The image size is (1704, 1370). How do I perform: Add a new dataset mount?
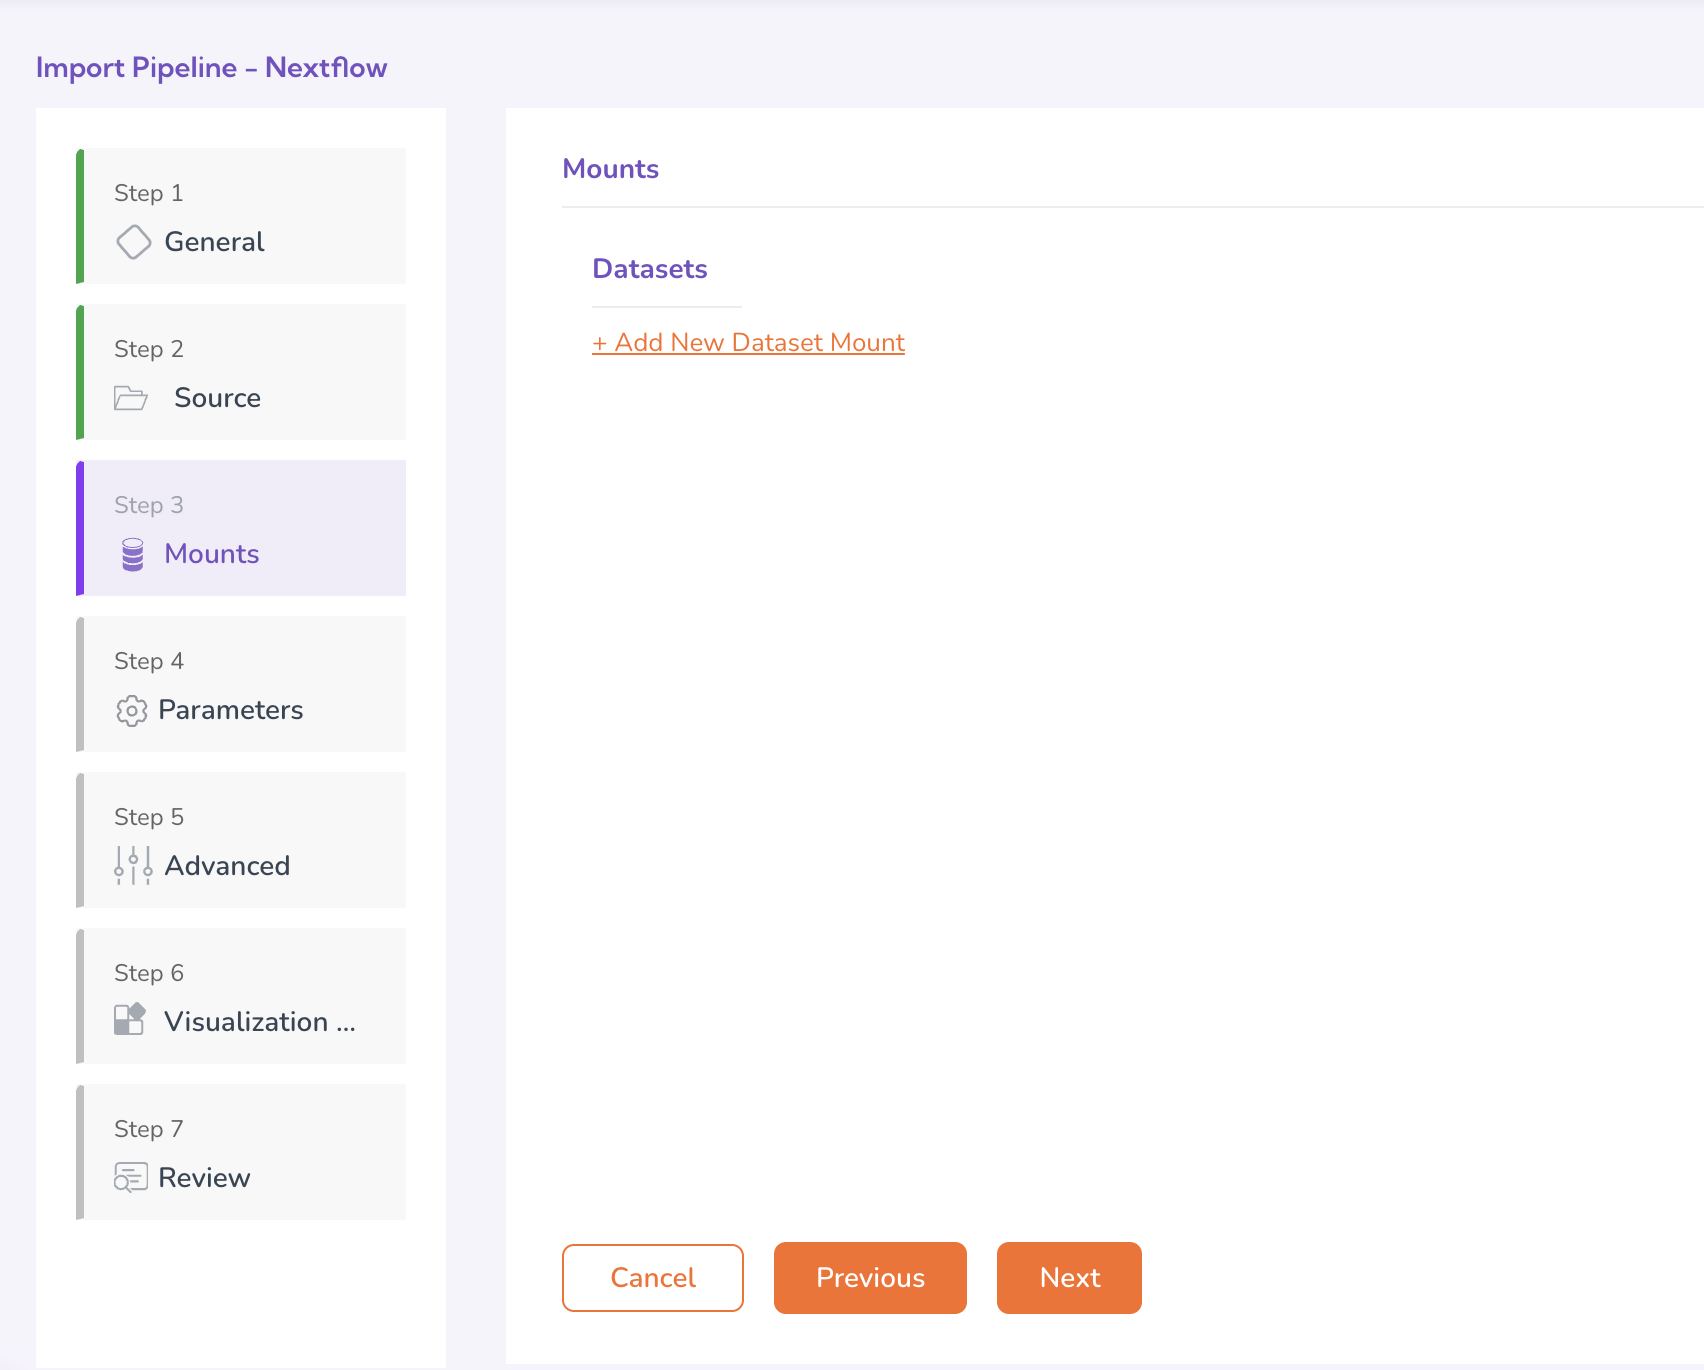click(748, 342)
